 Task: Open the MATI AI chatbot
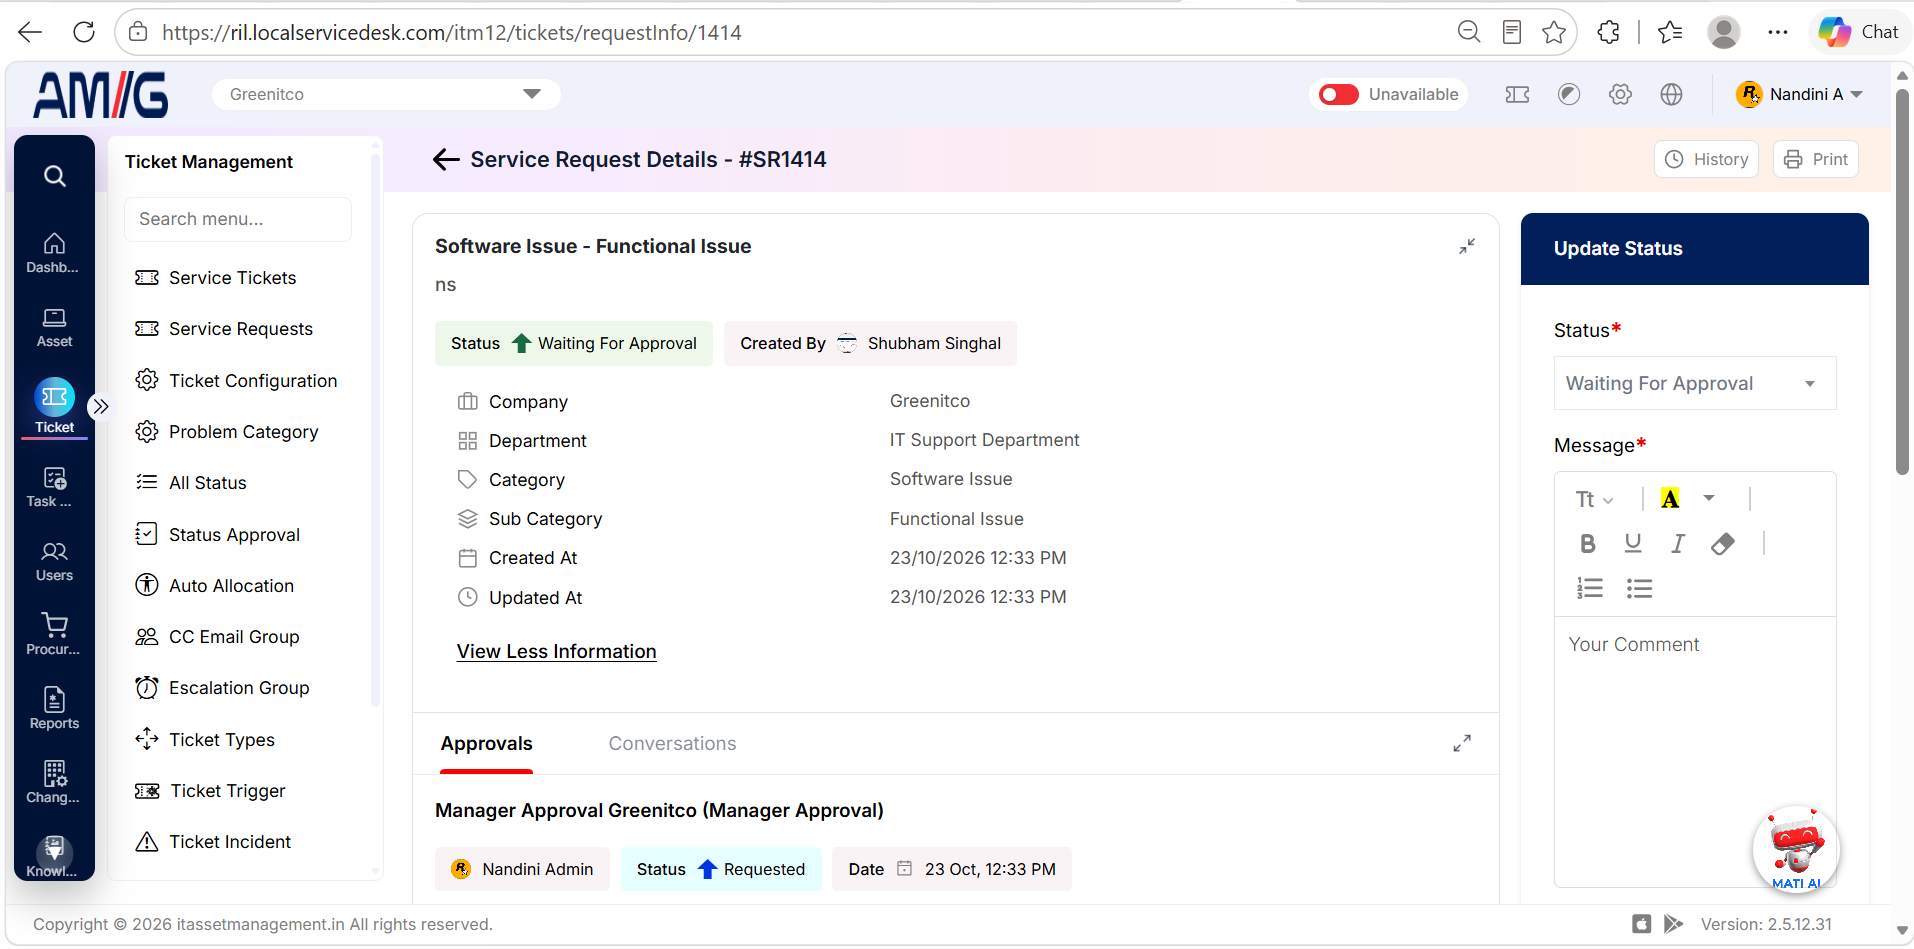1796,849
